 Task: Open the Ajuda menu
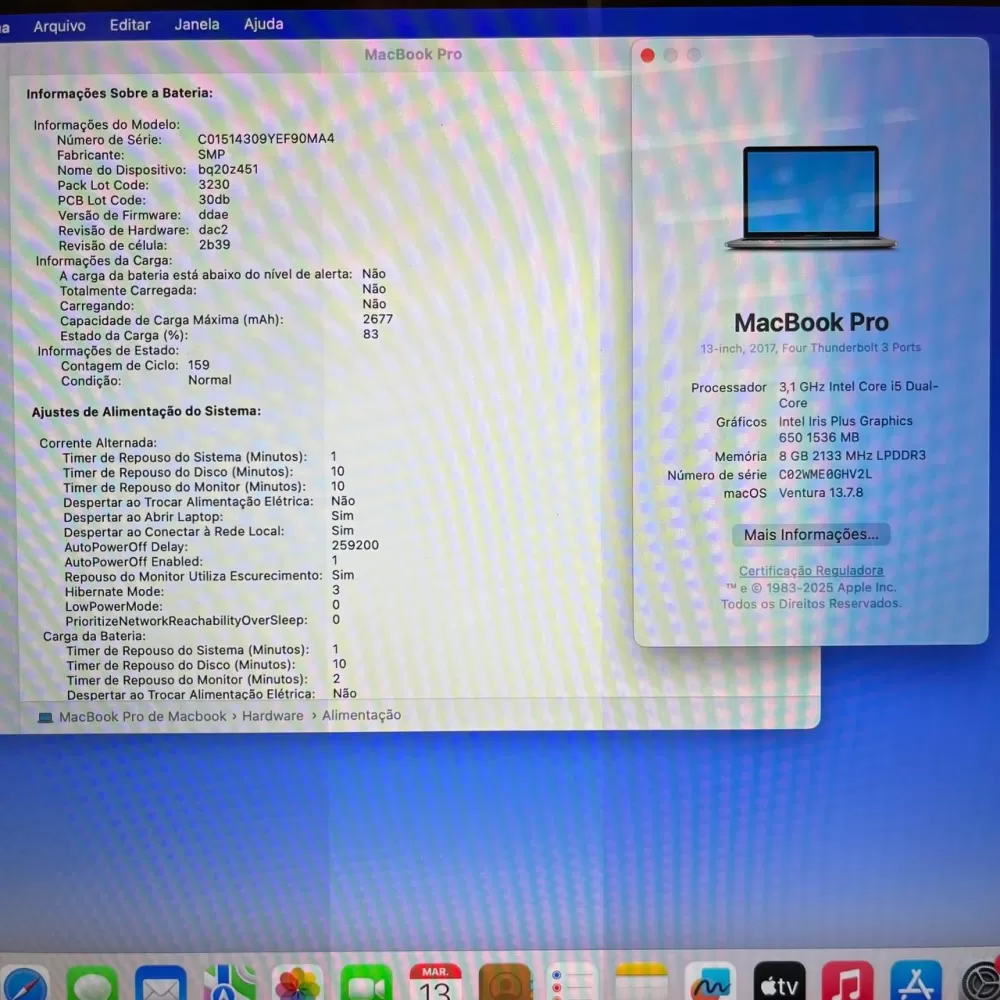coord(263,24)
